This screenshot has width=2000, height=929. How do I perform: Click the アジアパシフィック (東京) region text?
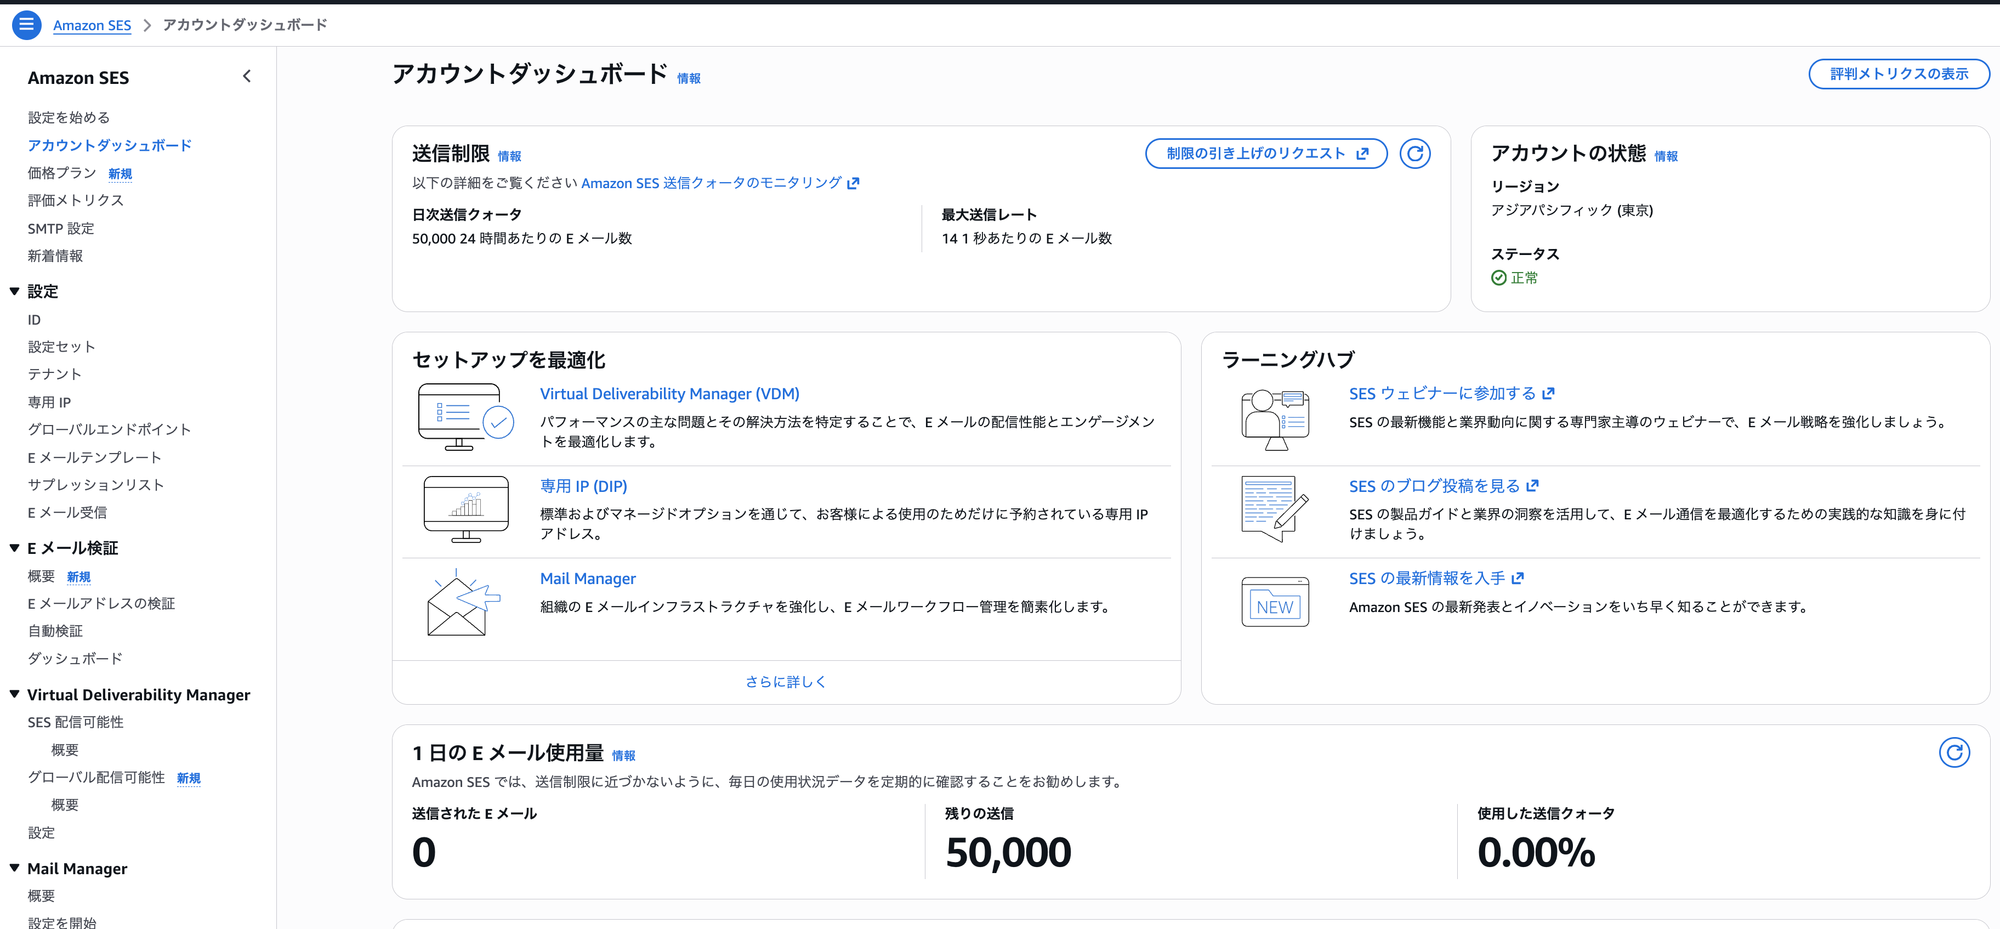(1572, 210)
